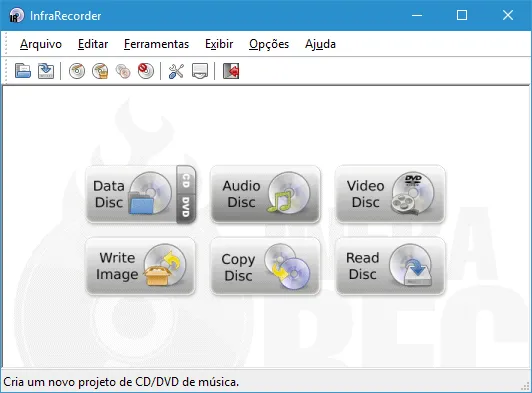Screen dimensions: 532x393
Task: Open configuration via the wrench and scissors icon
Action: tap(176, 71)
